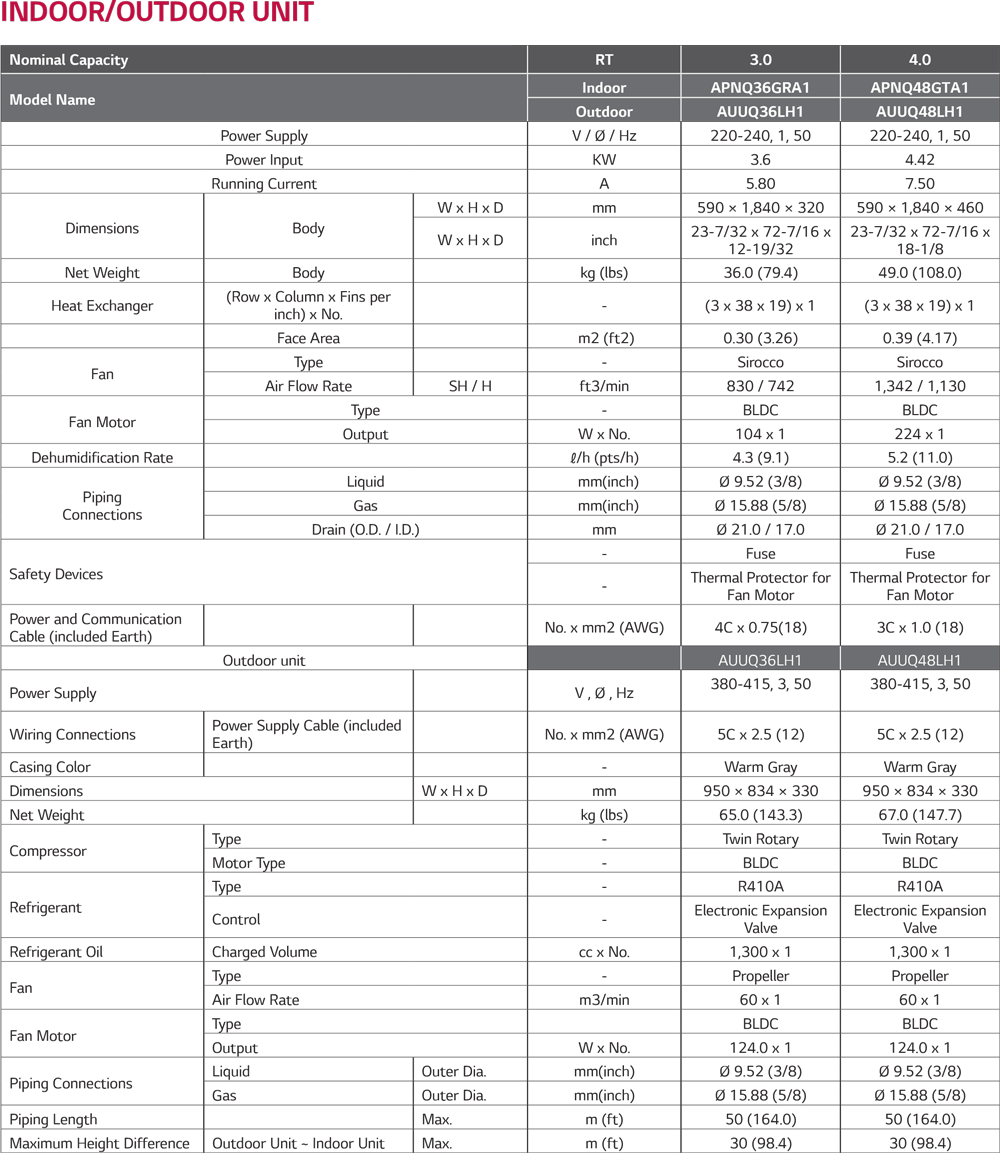Click running current value 5.80
The height and width of the screenshot is (1153, 1000).
(x=760, y=184)
